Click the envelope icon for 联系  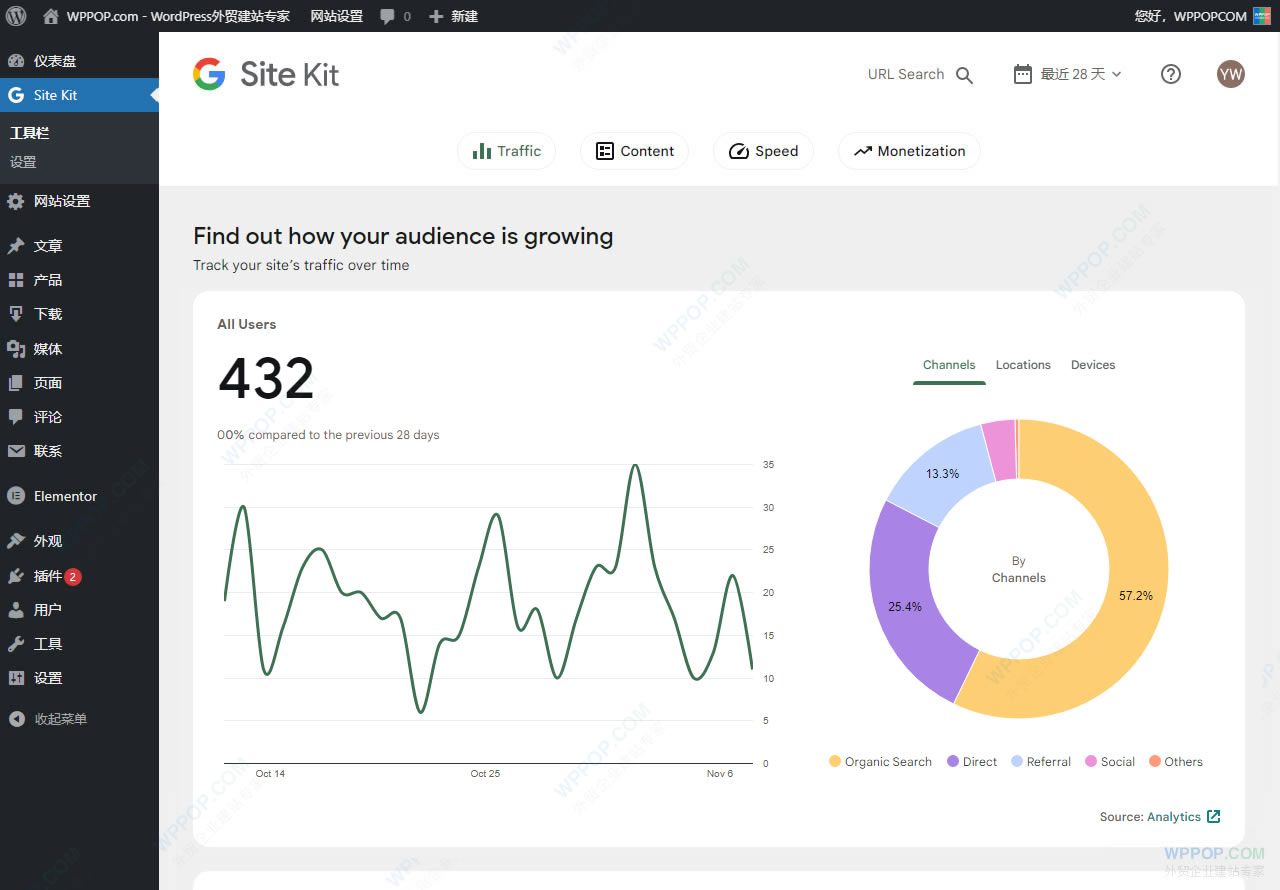[16, 451]
